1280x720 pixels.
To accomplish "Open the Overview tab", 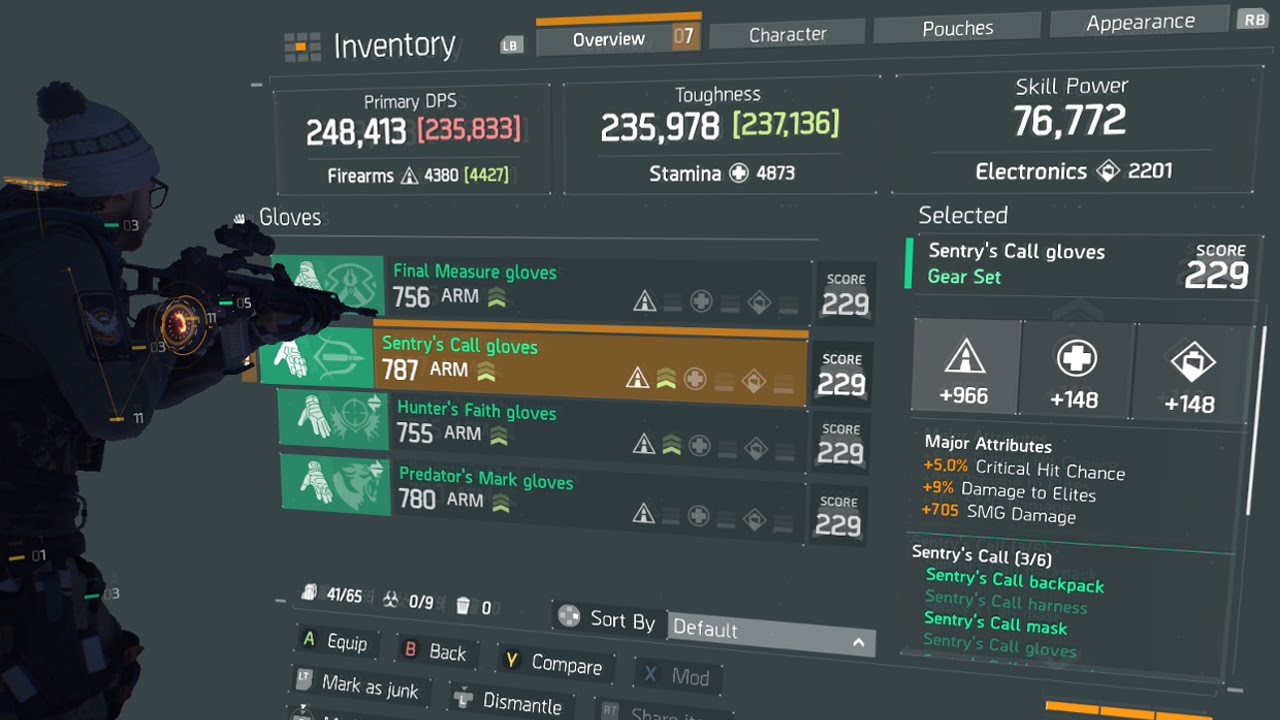I will 618,39.
